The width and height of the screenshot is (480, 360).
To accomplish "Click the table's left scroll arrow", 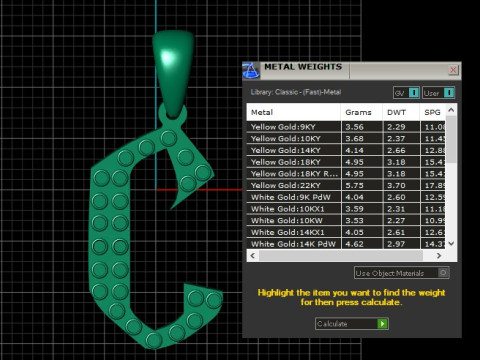I will click(x=252, y=256).
